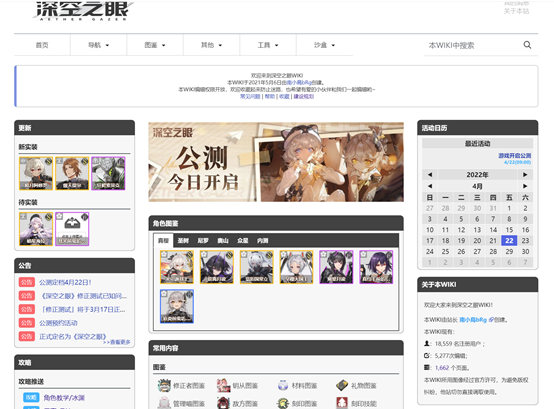Click the red 公告 tag beside 公测预约活动
Image resolution: width=554 pixels, height=409 pixels.
(x=26, y=323)
